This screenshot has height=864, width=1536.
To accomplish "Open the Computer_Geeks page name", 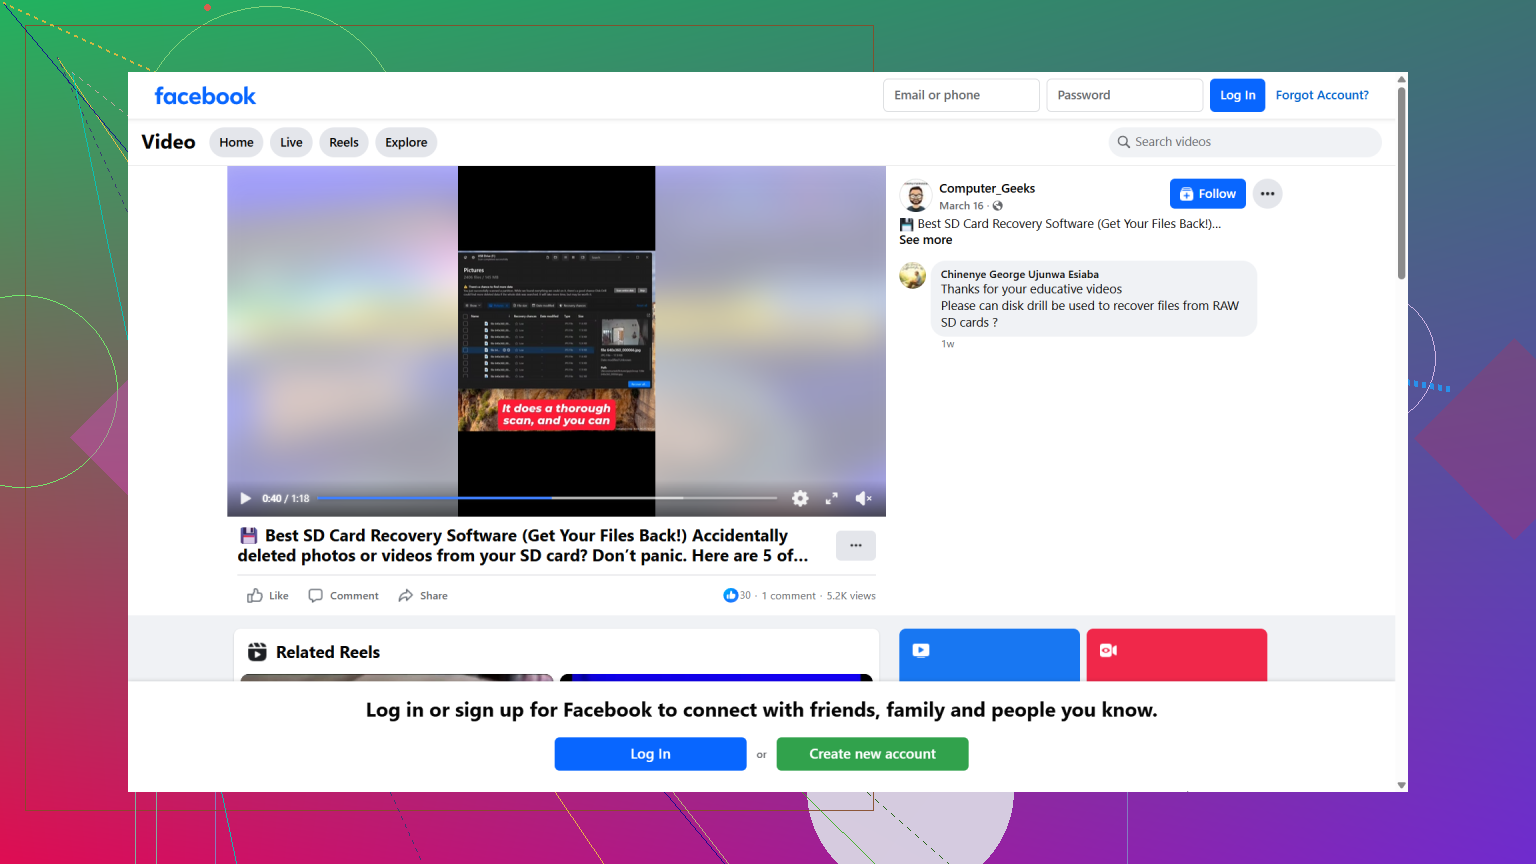I will [x=987, y=188].
